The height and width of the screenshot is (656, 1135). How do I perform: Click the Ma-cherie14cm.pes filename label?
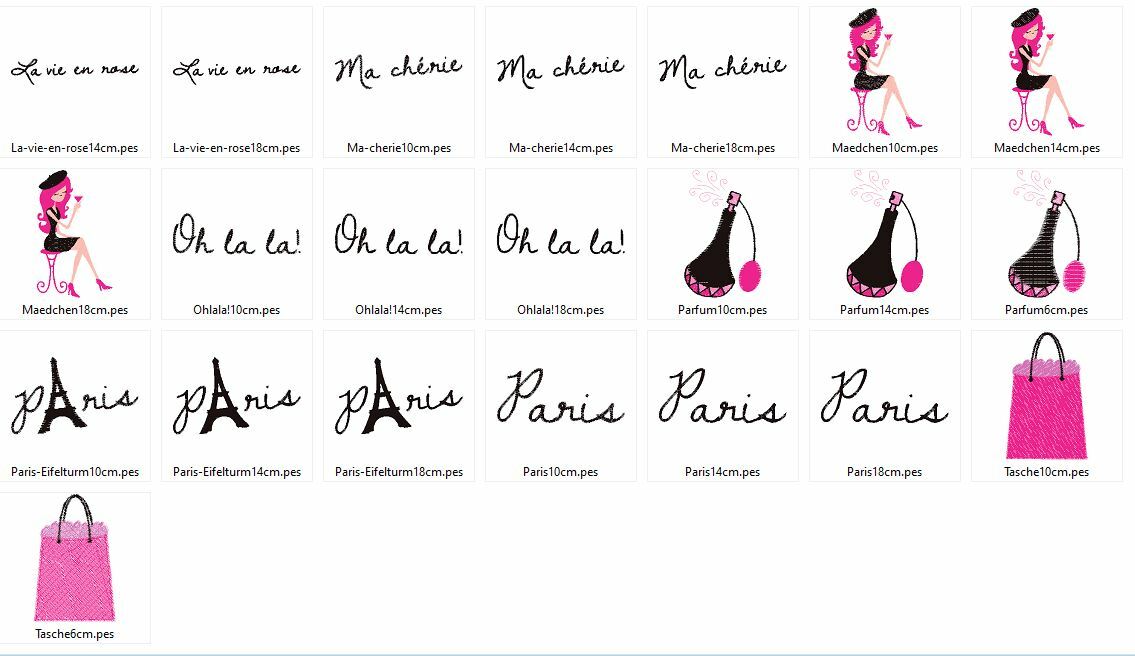click(x=561, y=148)
